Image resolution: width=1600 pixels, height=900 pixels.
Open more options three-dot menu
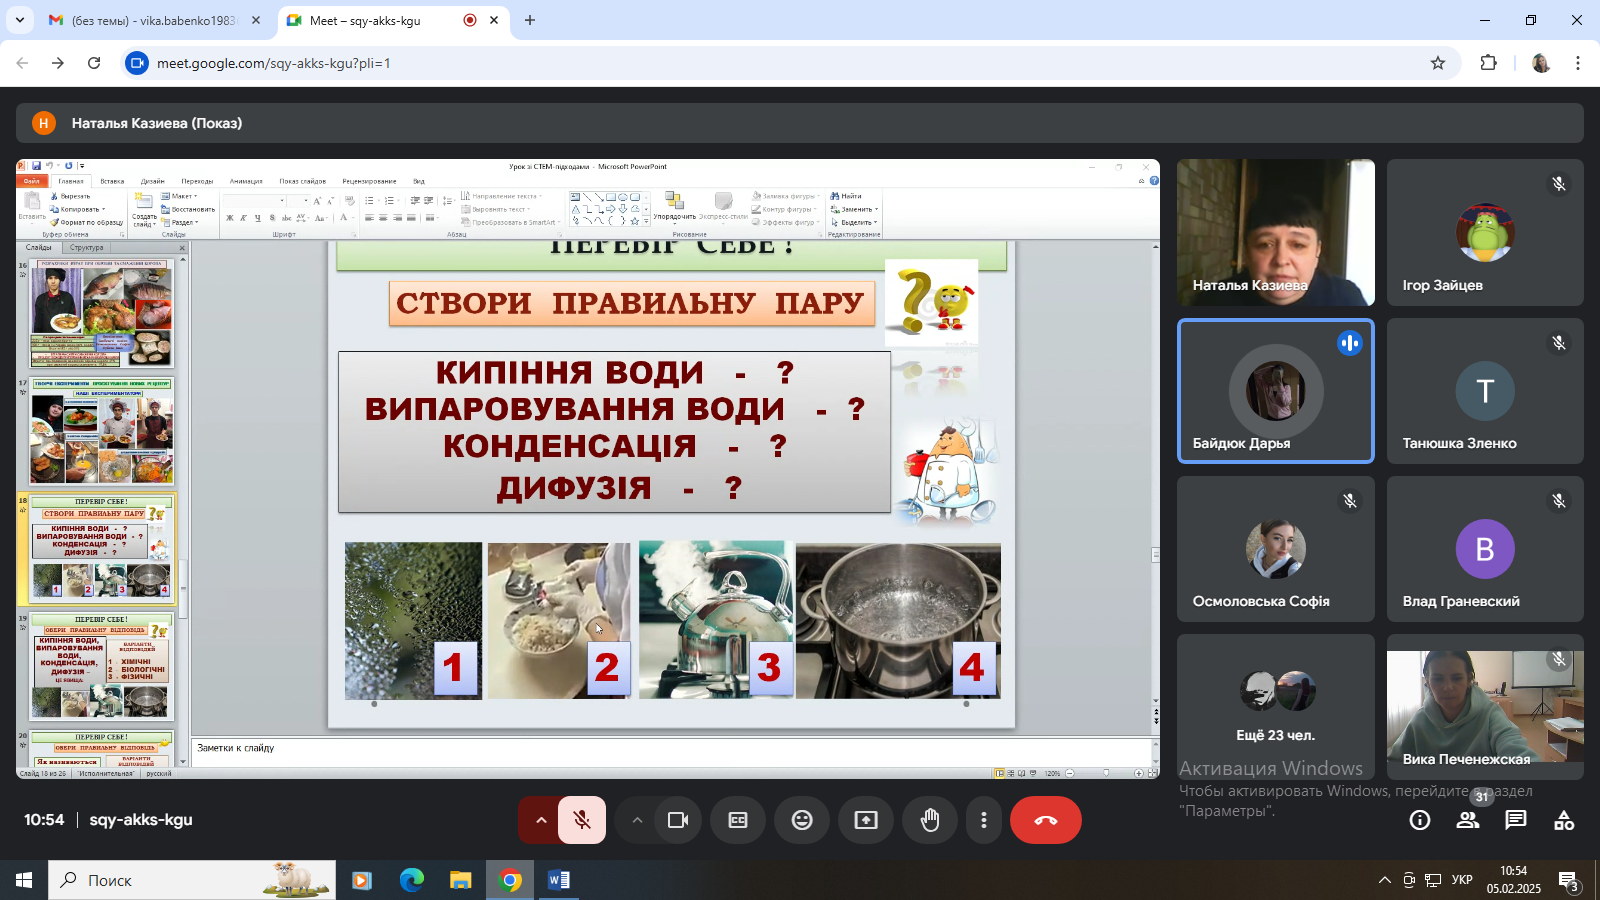click(x=984, y=820)
